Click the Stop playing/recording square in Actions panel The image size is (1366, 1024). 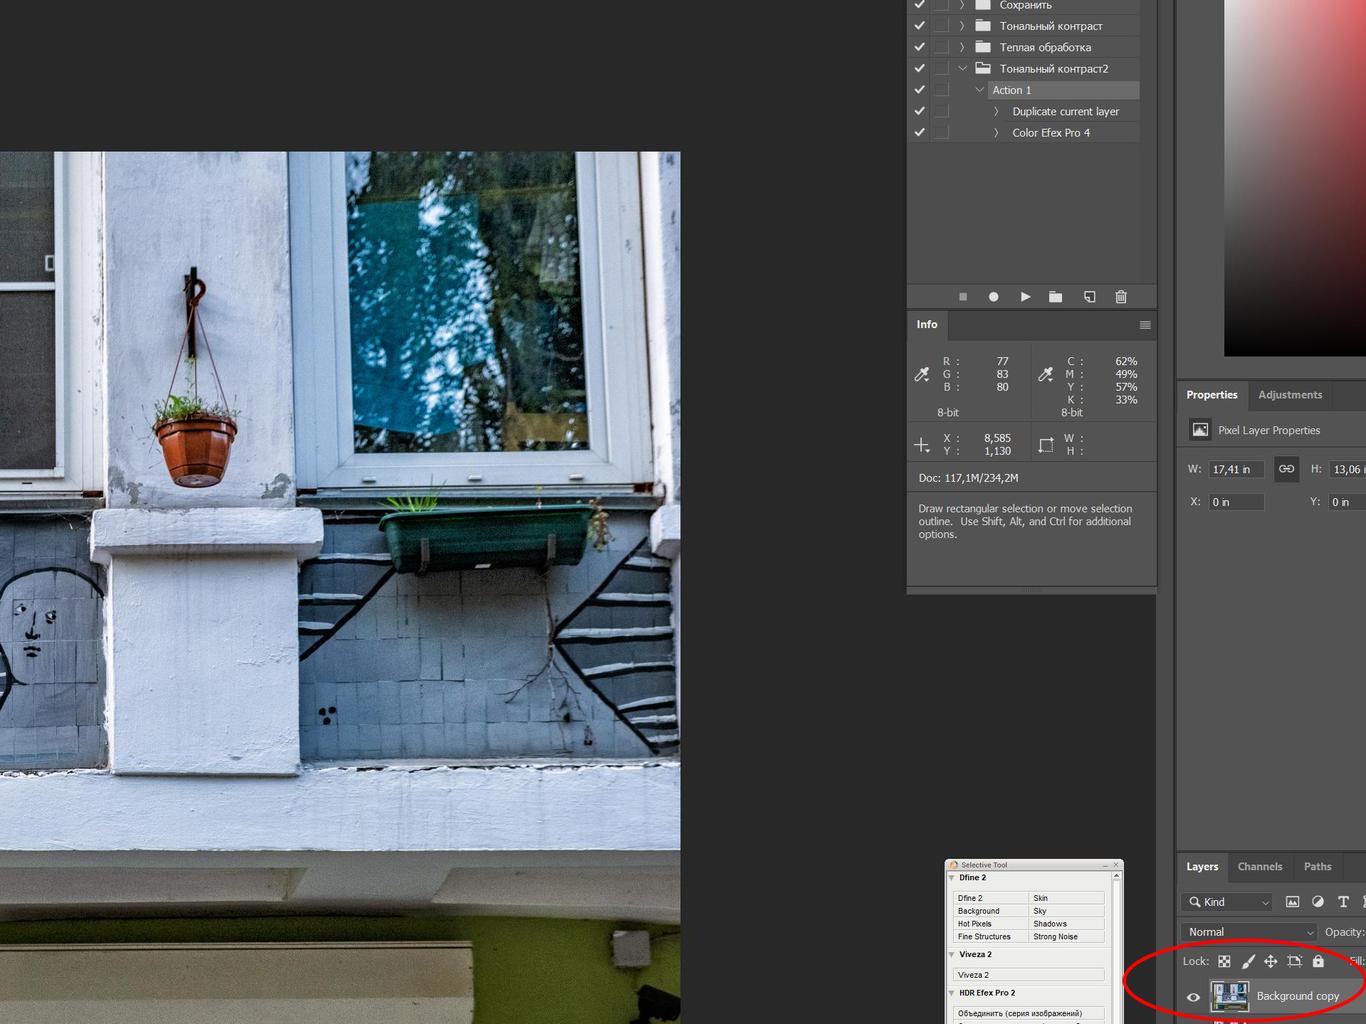coord(963,297)
